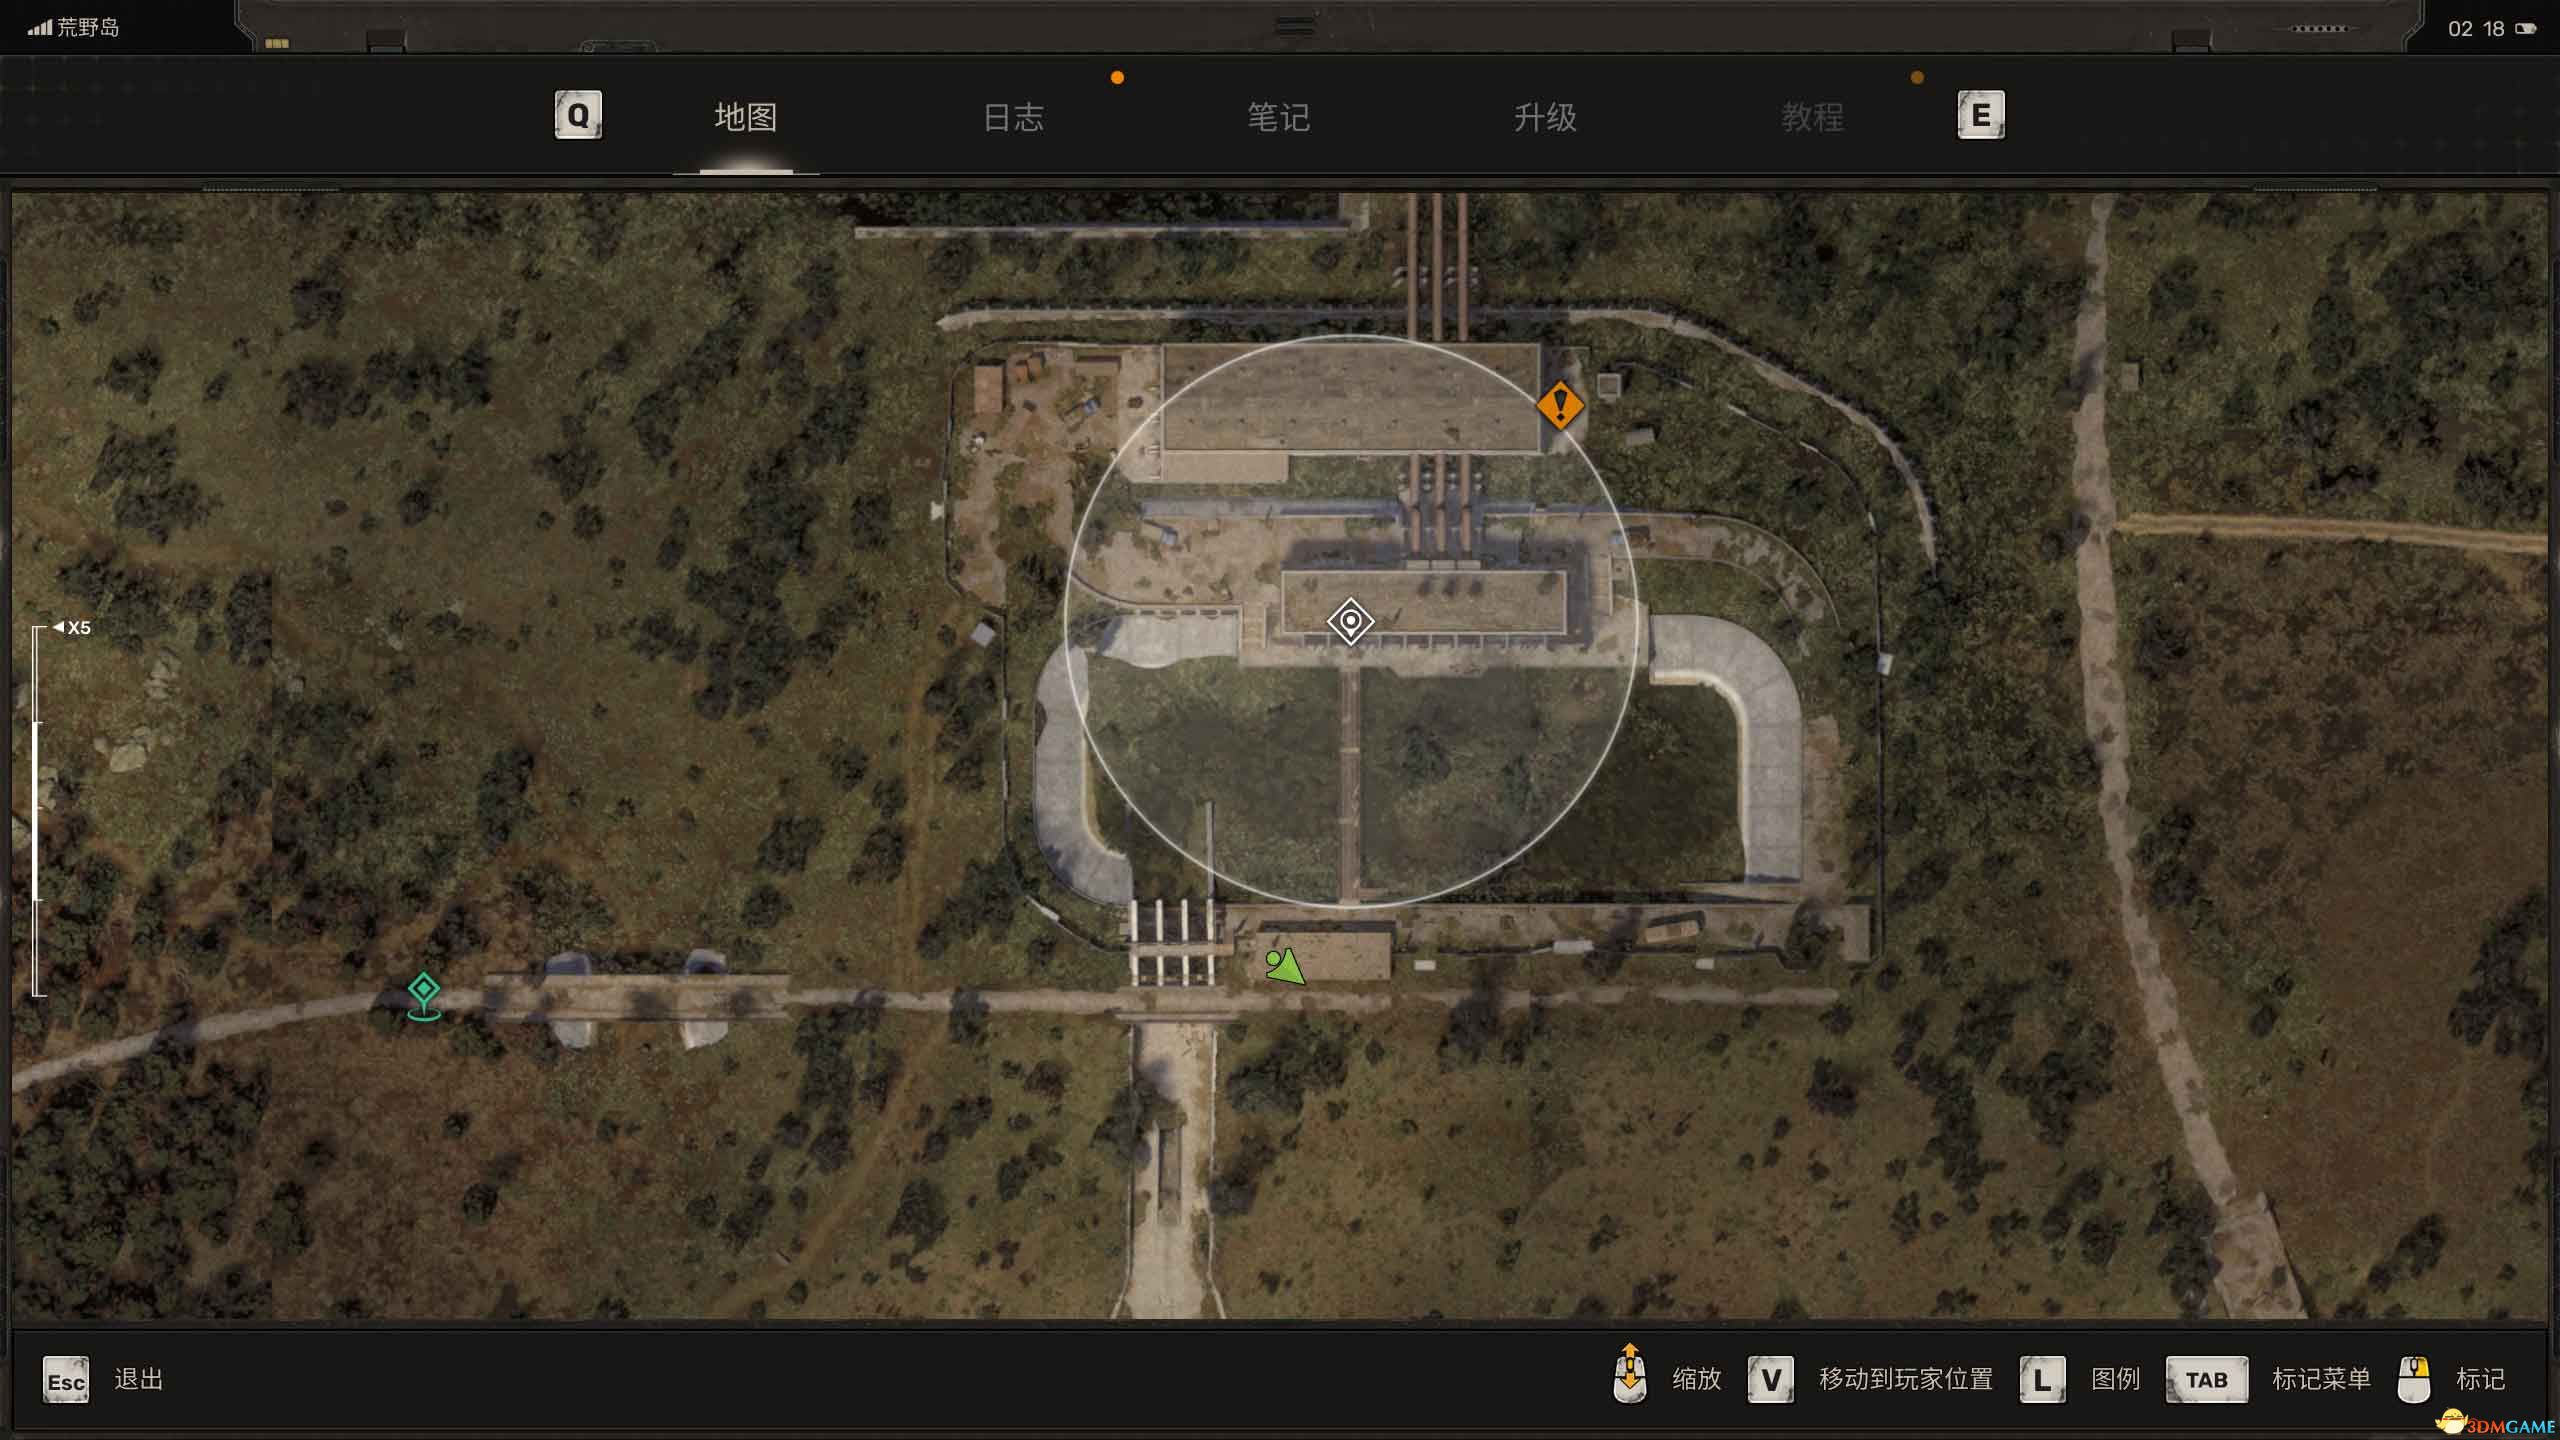The width and height of the screenshot is (2560, 1440).
Task: Click 移动到玩家位置 to center on player
Action: tap(1906, 1379)
